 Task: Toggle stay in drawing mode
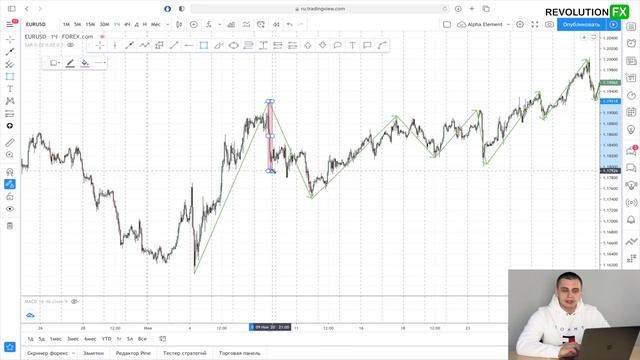point(10,184)
